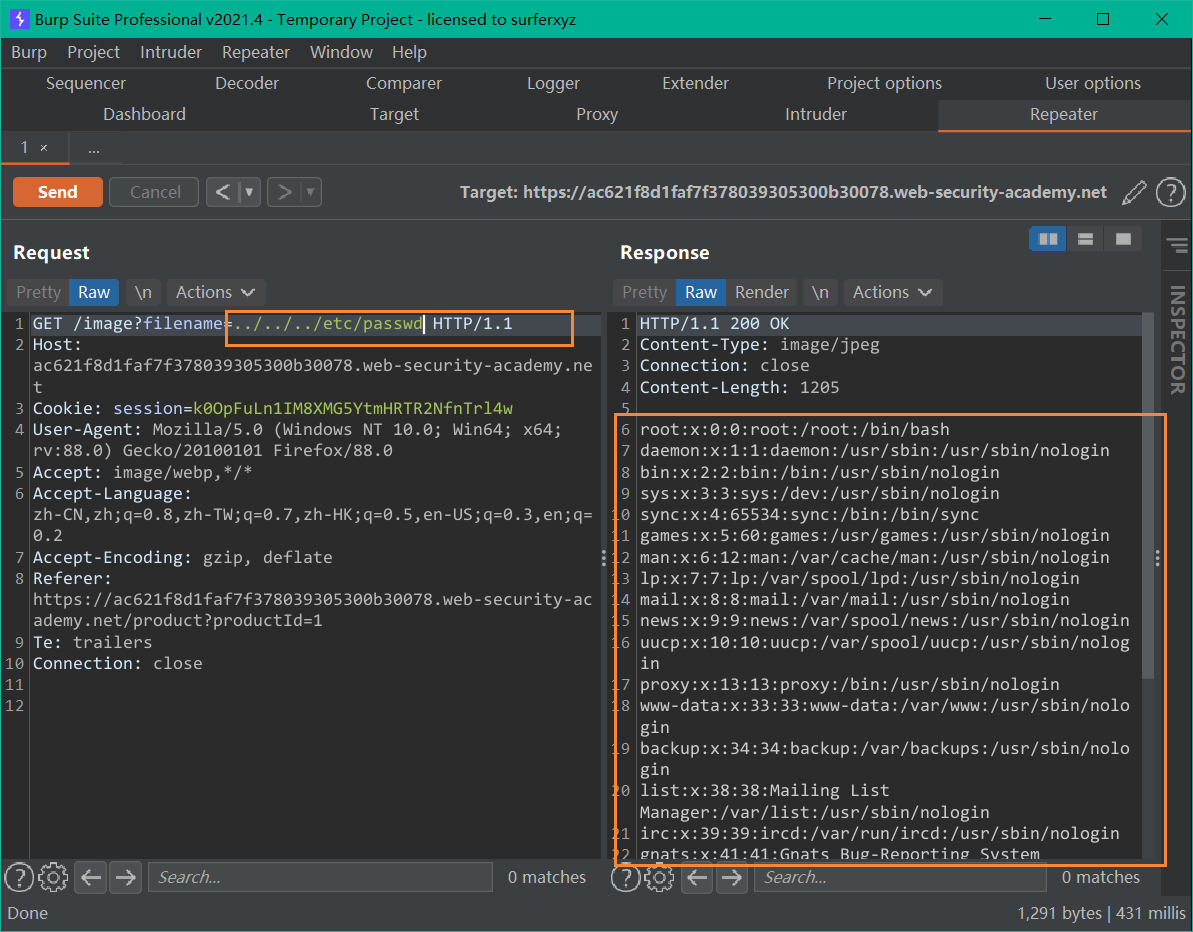
Task: Switch Response view to Render
Action: click(762, 292)
